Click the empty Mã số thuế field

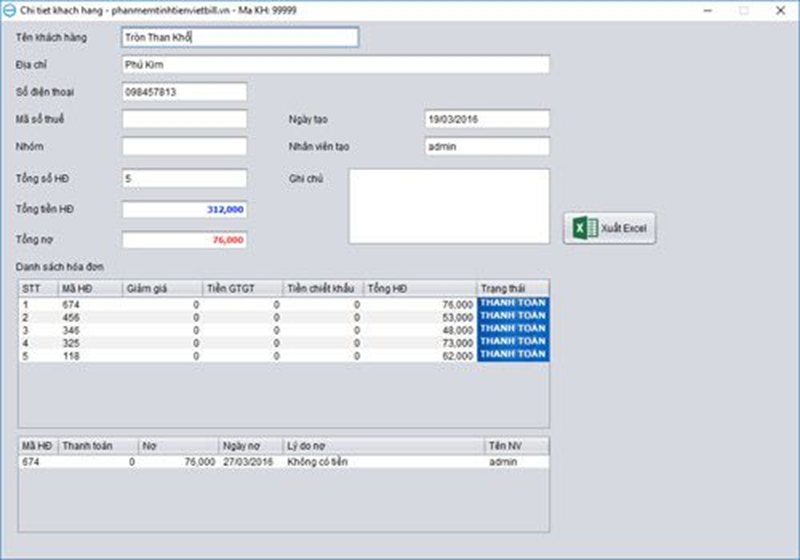[x=184, y=119]
